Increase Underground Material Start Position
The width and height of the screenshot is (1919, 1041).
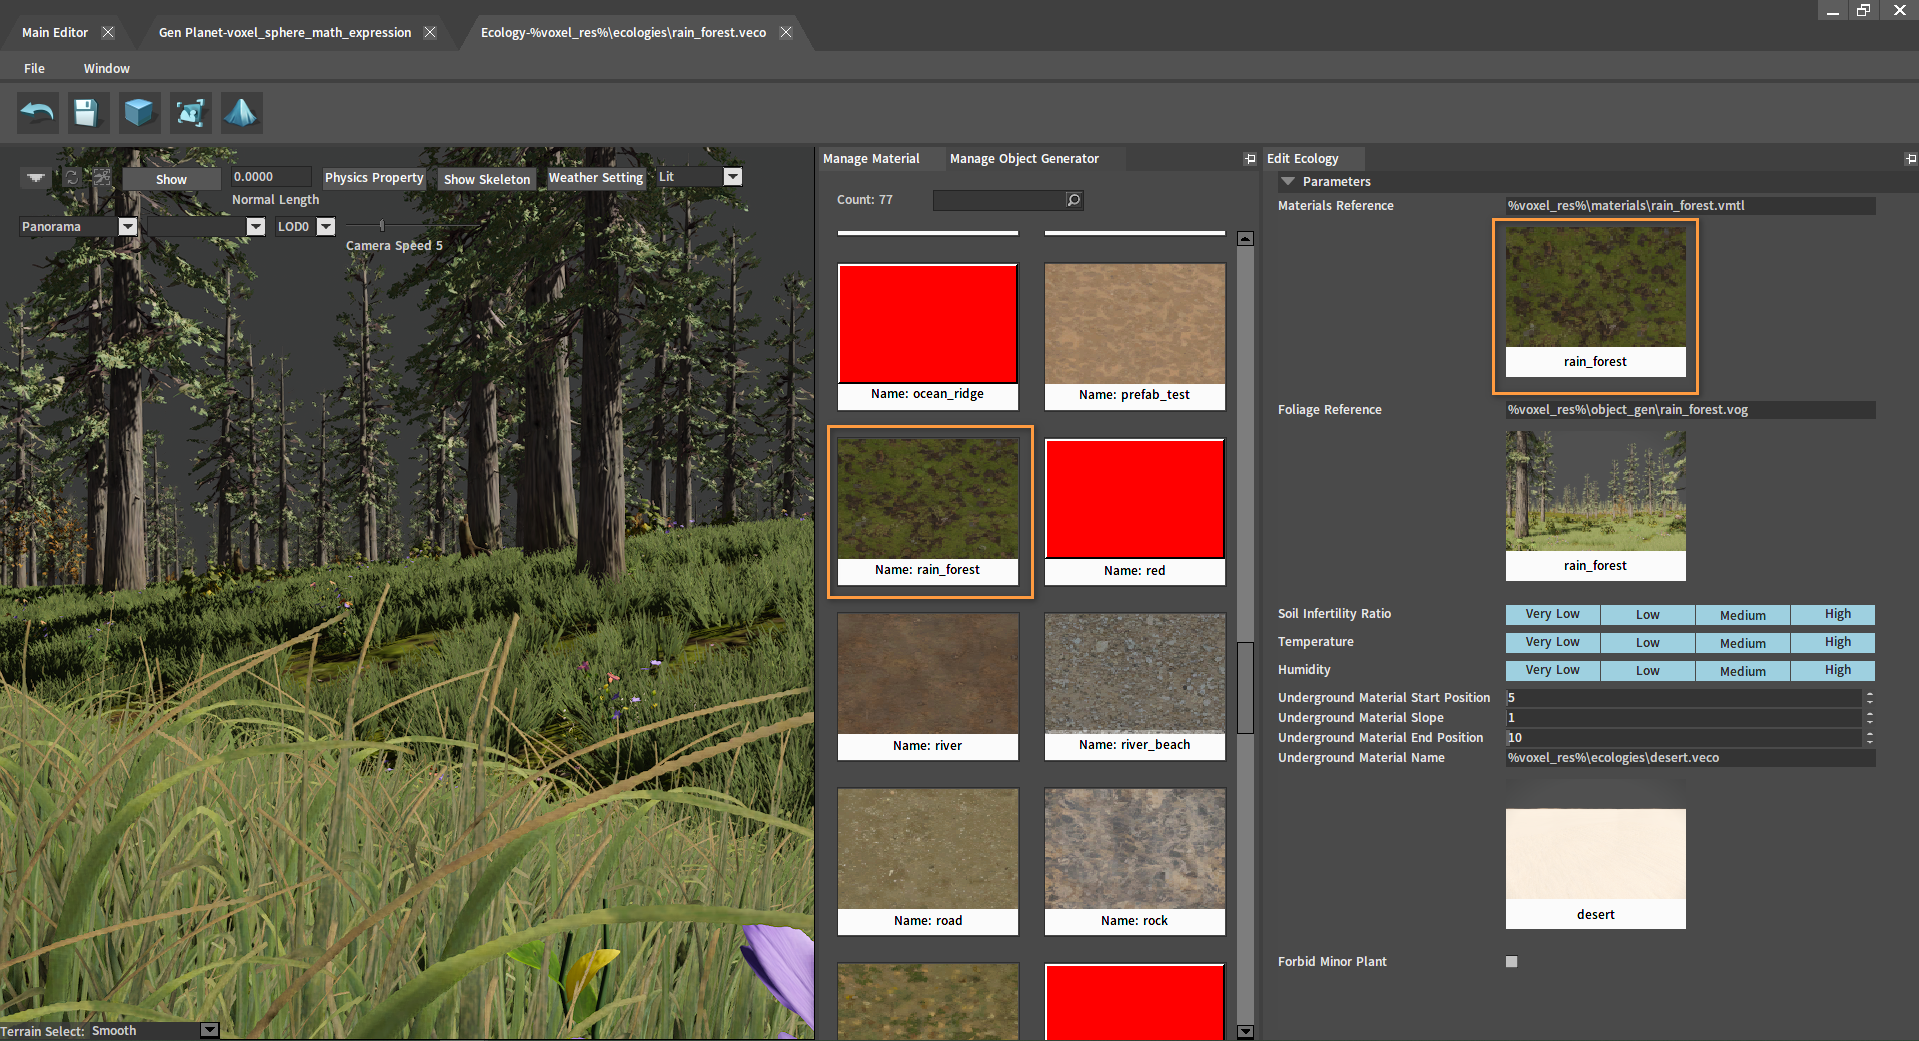tap(1869, 693)
